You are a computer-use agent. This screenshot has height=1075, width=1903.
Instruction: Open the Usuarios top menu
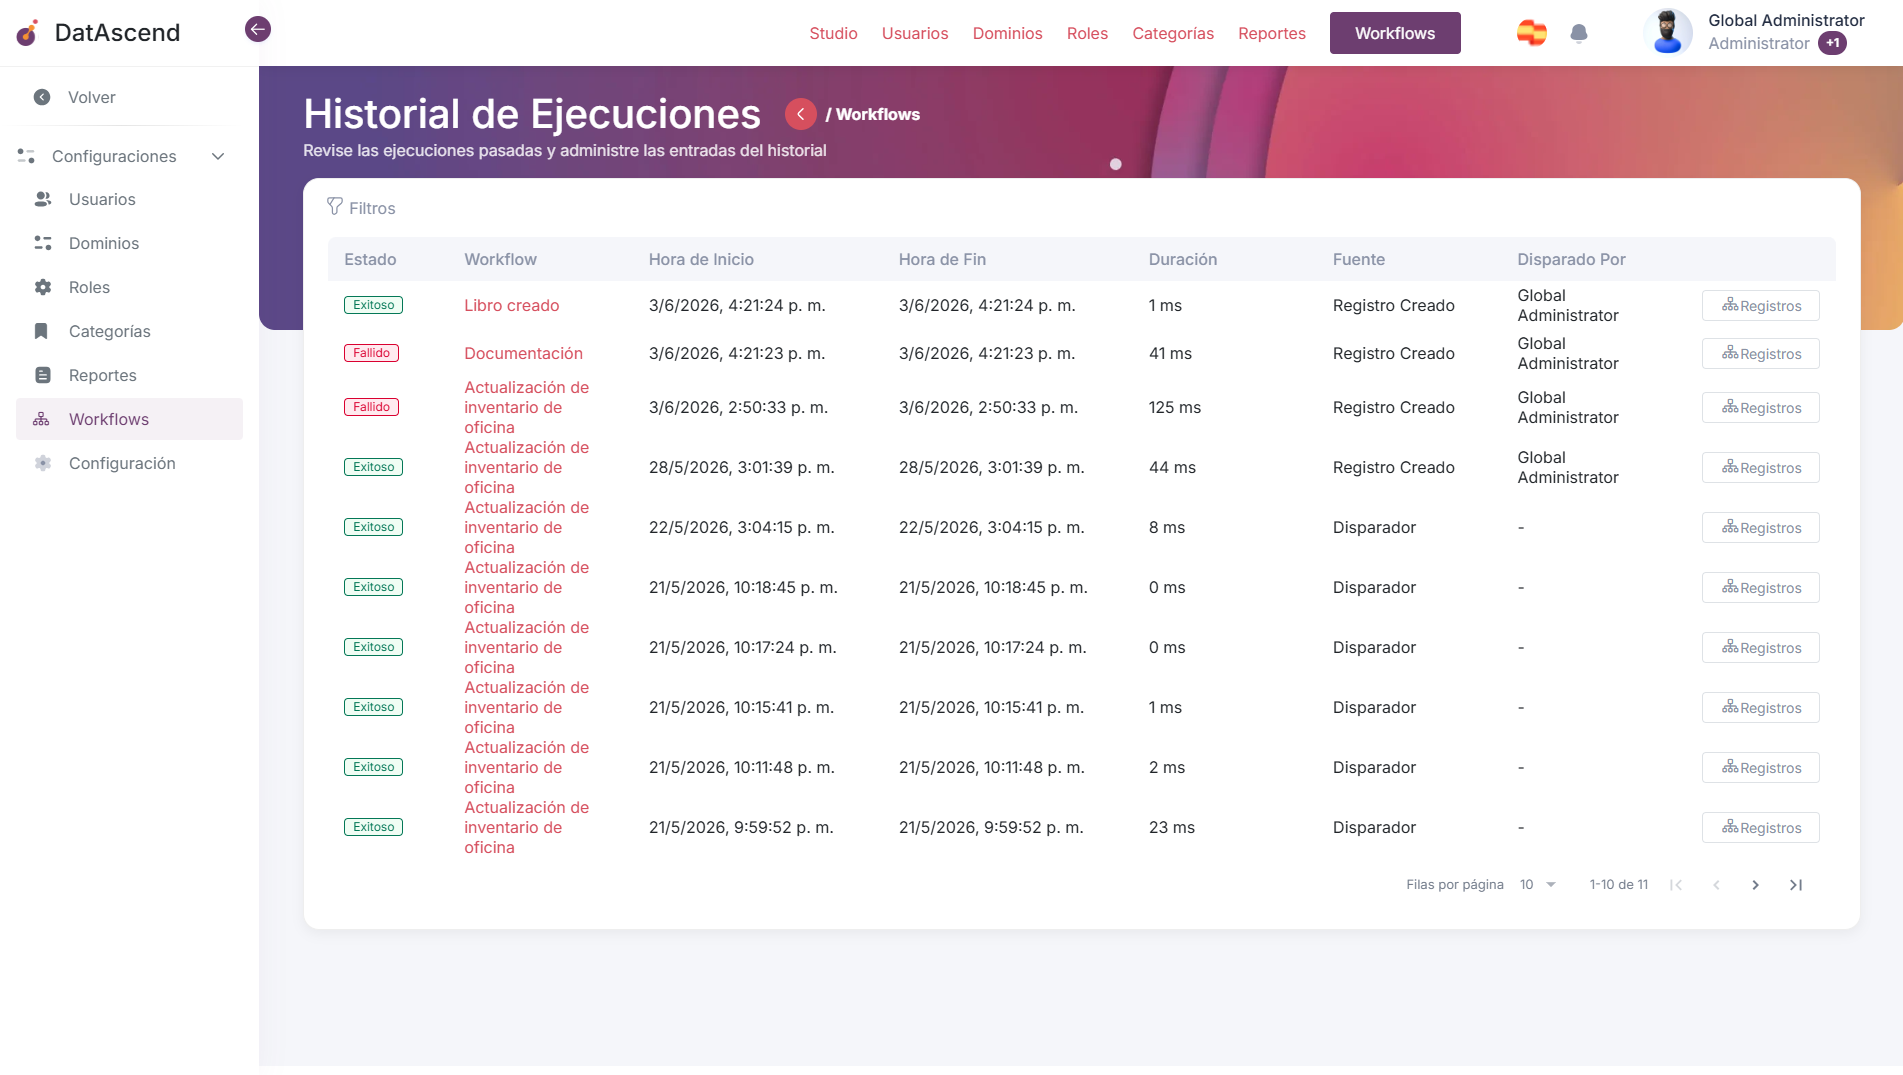click(915, 33)
